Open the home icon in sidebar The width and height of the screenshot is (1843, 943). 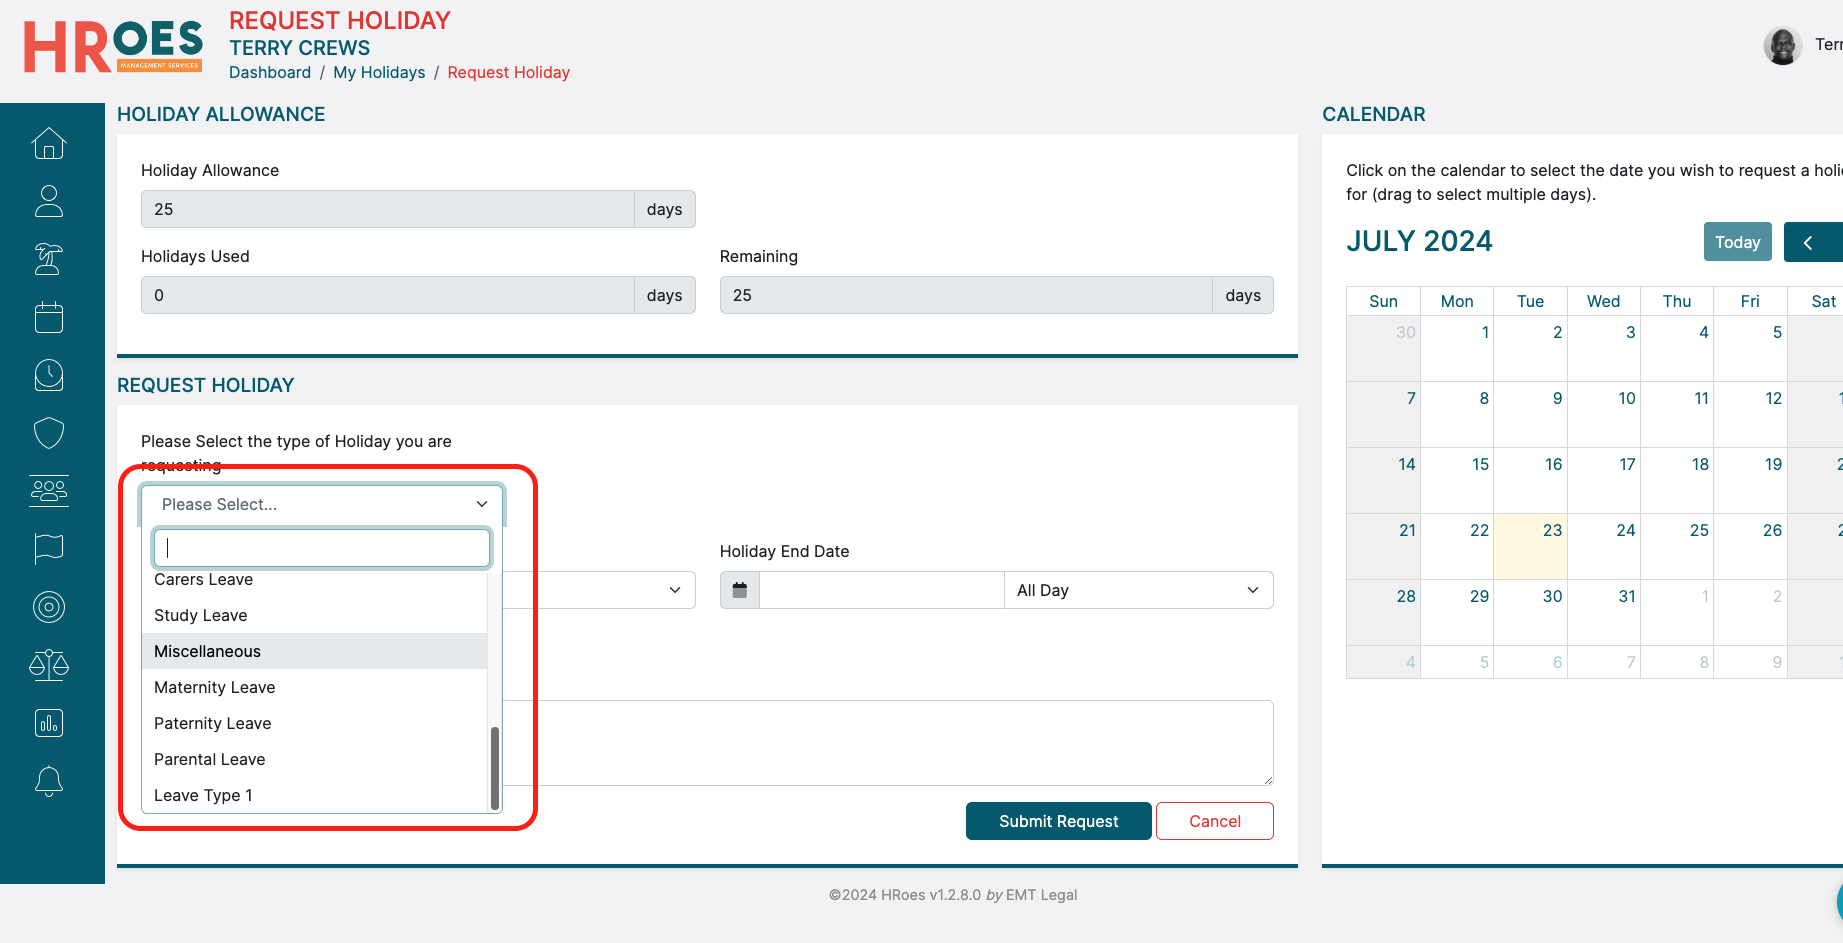point(49,144)
